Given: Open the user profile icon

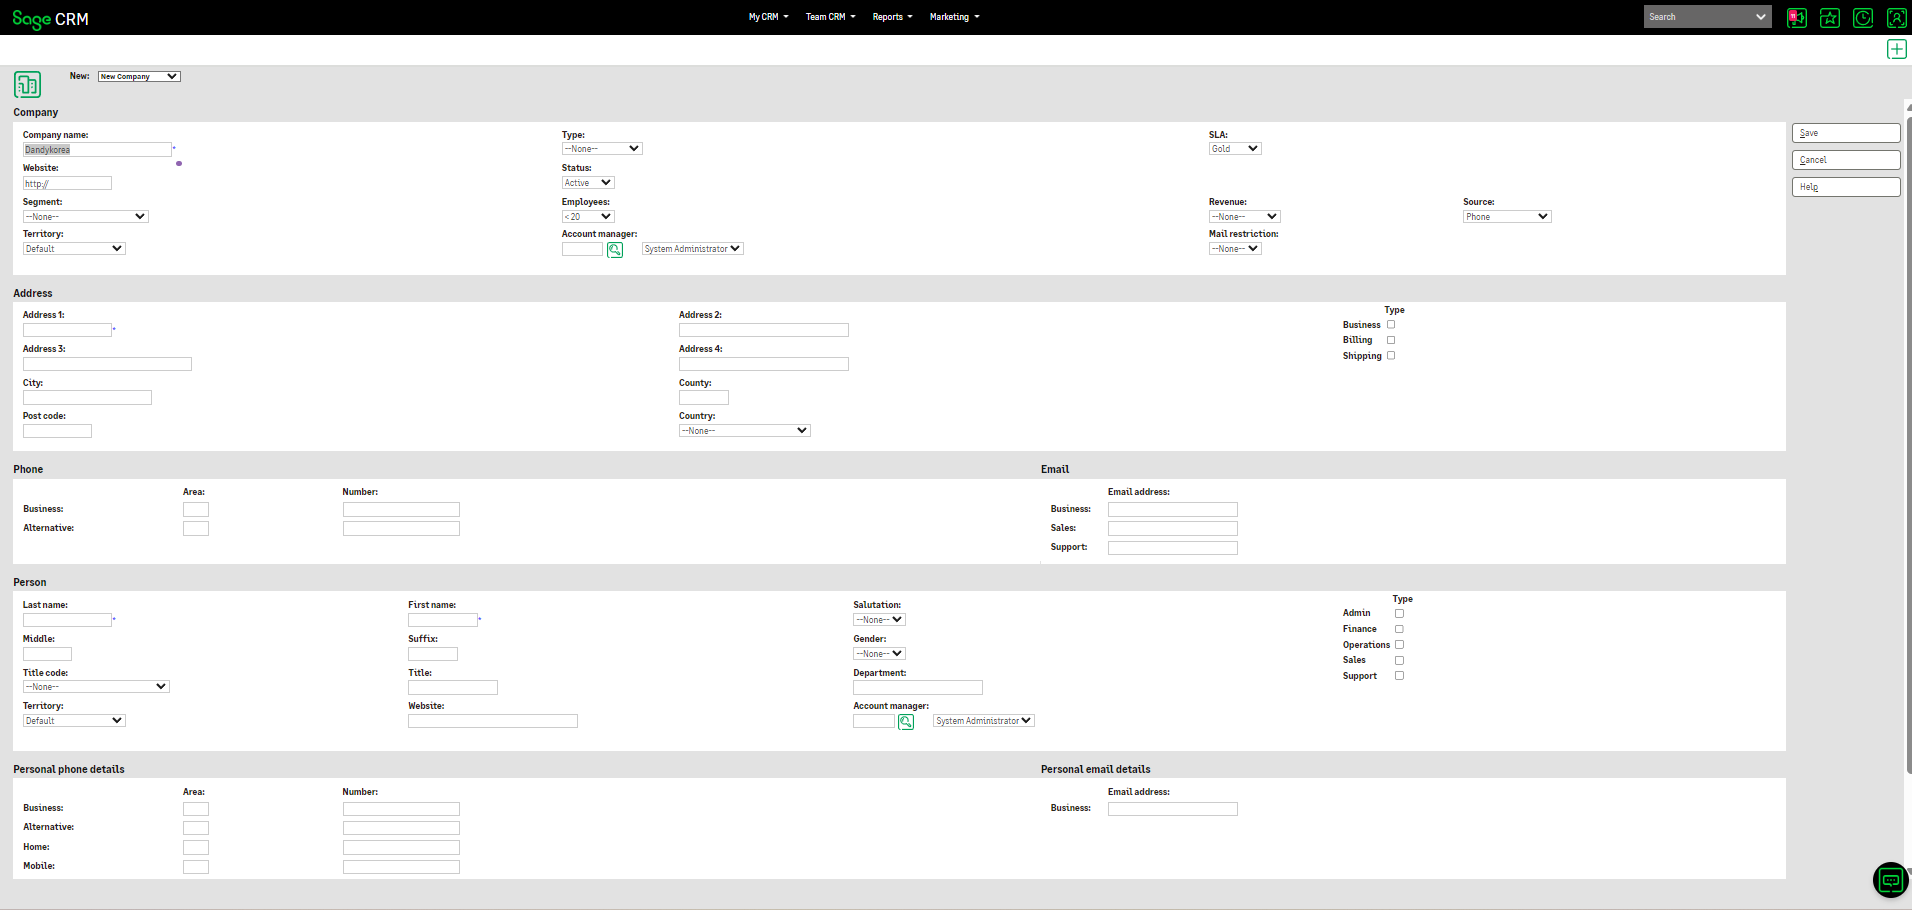Looking at the screenshot, I should click(1896, 17).
